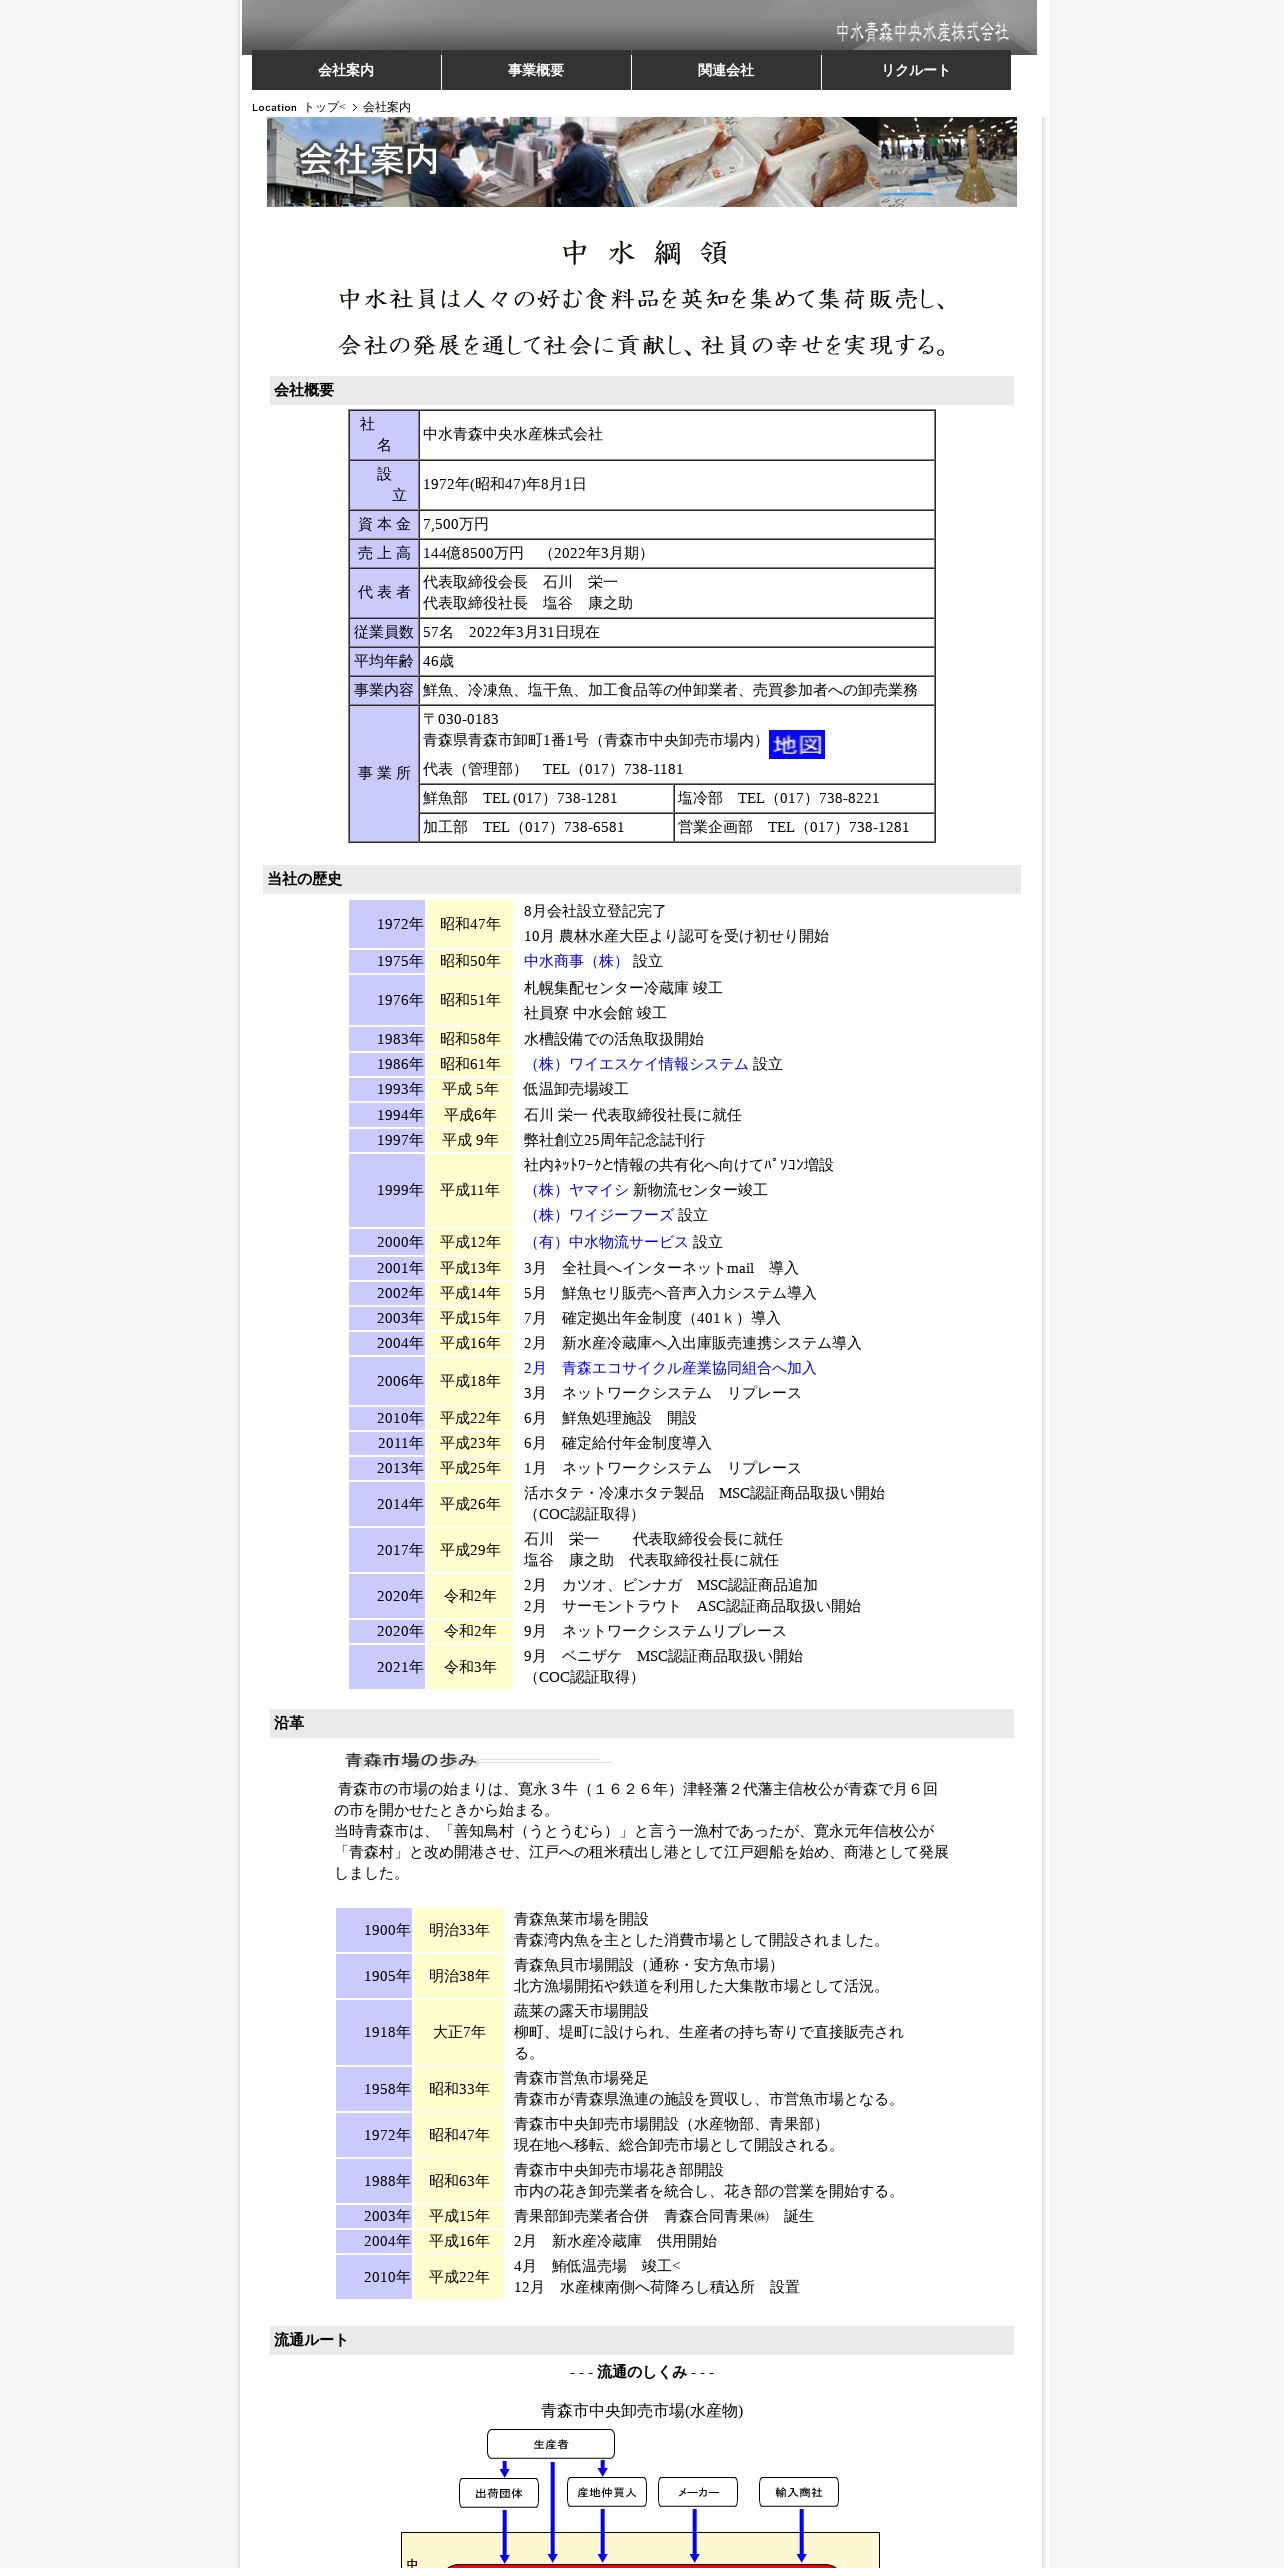Open the 関連会社 navigation menu item
Image resolution: width=1284 pixels, height=2568 pixels.
click(726, 71)
